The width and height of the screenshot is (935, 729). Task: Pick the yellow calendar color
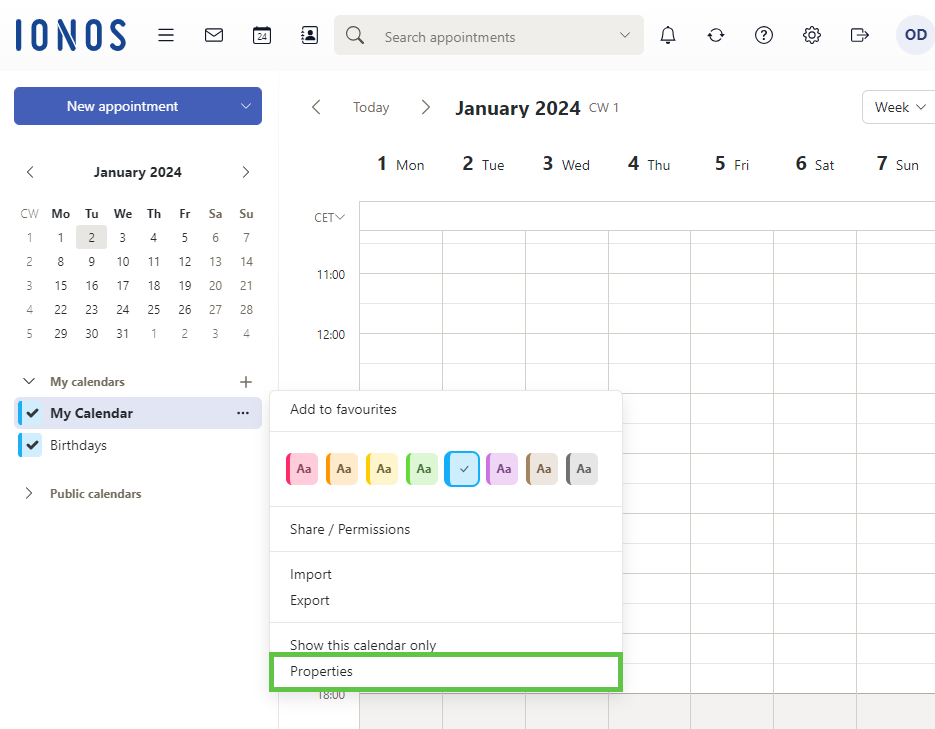coord(382,469)
